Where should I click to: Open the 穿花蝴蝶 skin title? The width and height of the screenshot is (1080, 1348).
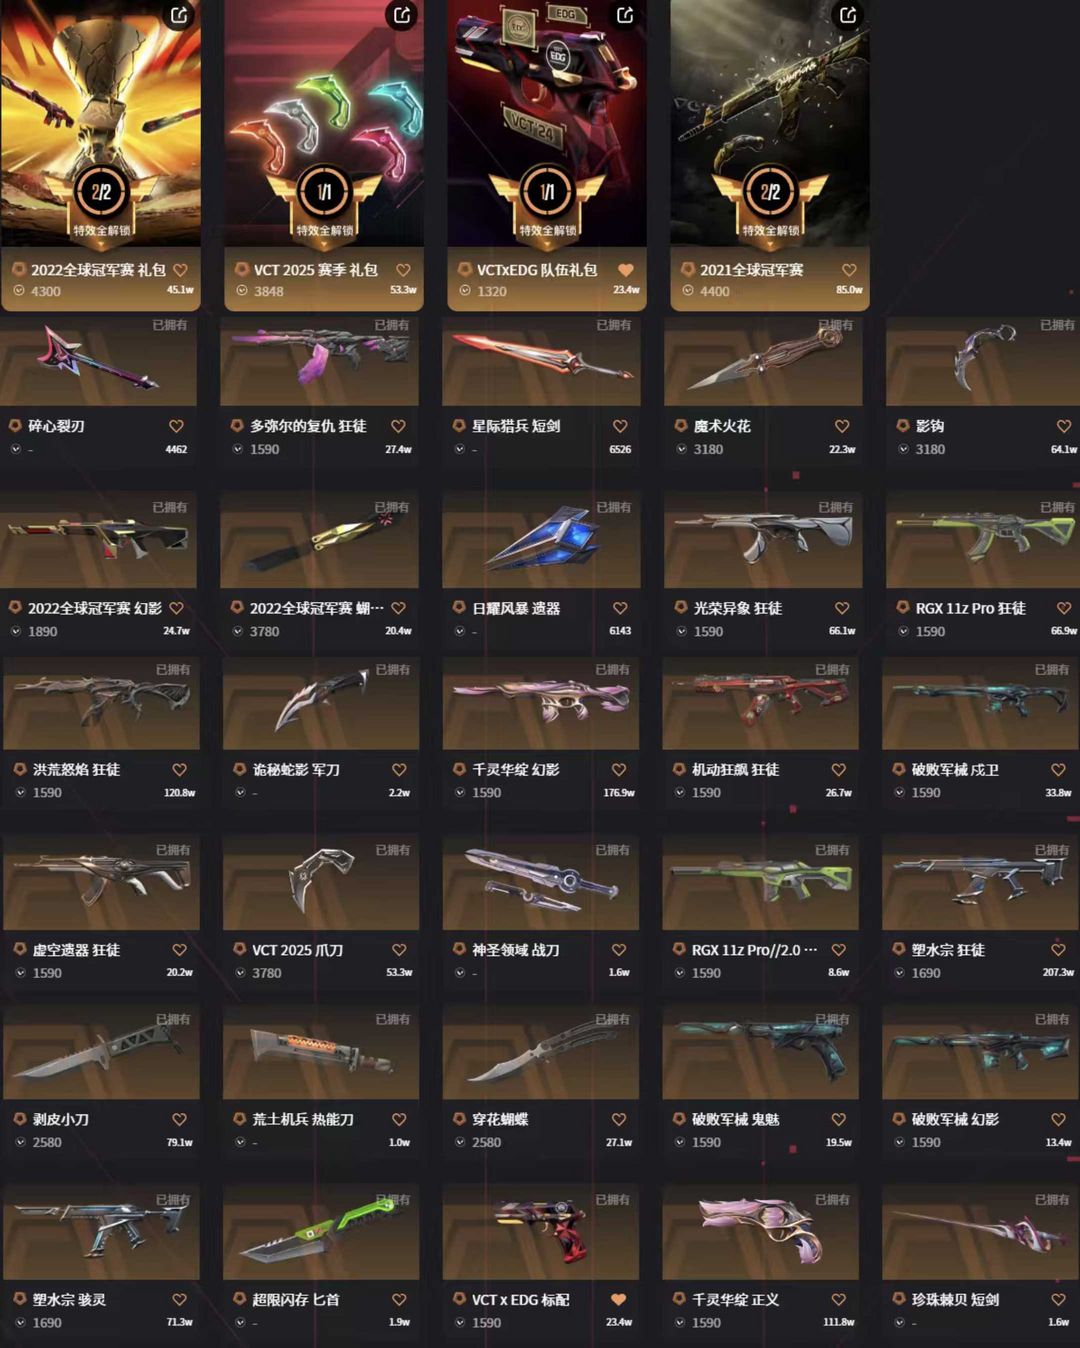click(x=501, y=1119)
